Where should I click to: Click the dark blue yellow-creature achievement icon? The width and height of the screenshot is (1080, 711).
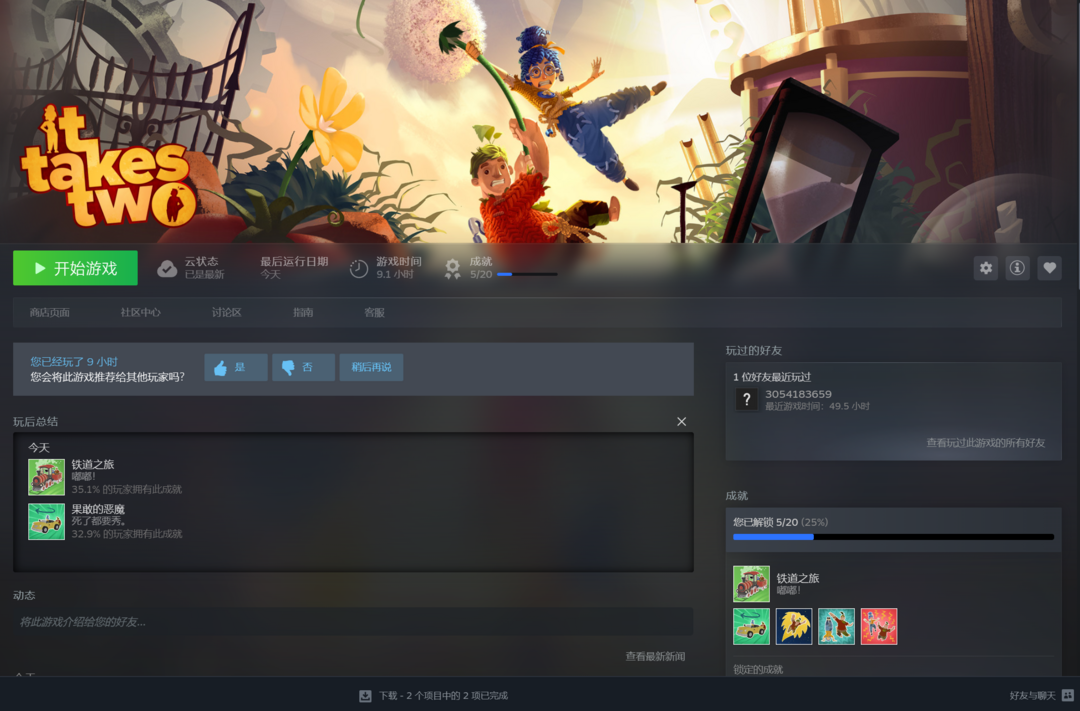click(x=794, y=626)
